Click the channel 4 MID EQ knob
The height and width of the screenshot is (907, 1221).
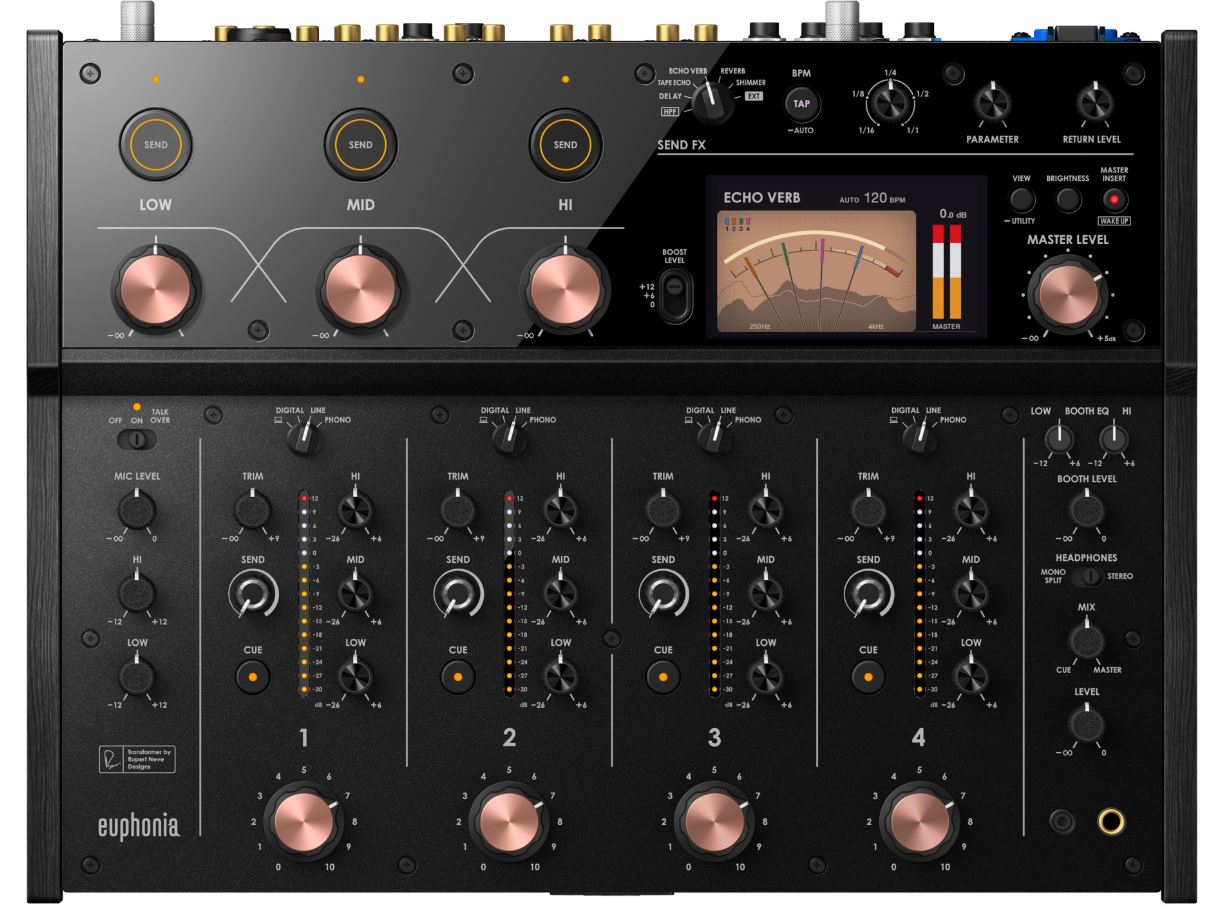pos(970,594)
